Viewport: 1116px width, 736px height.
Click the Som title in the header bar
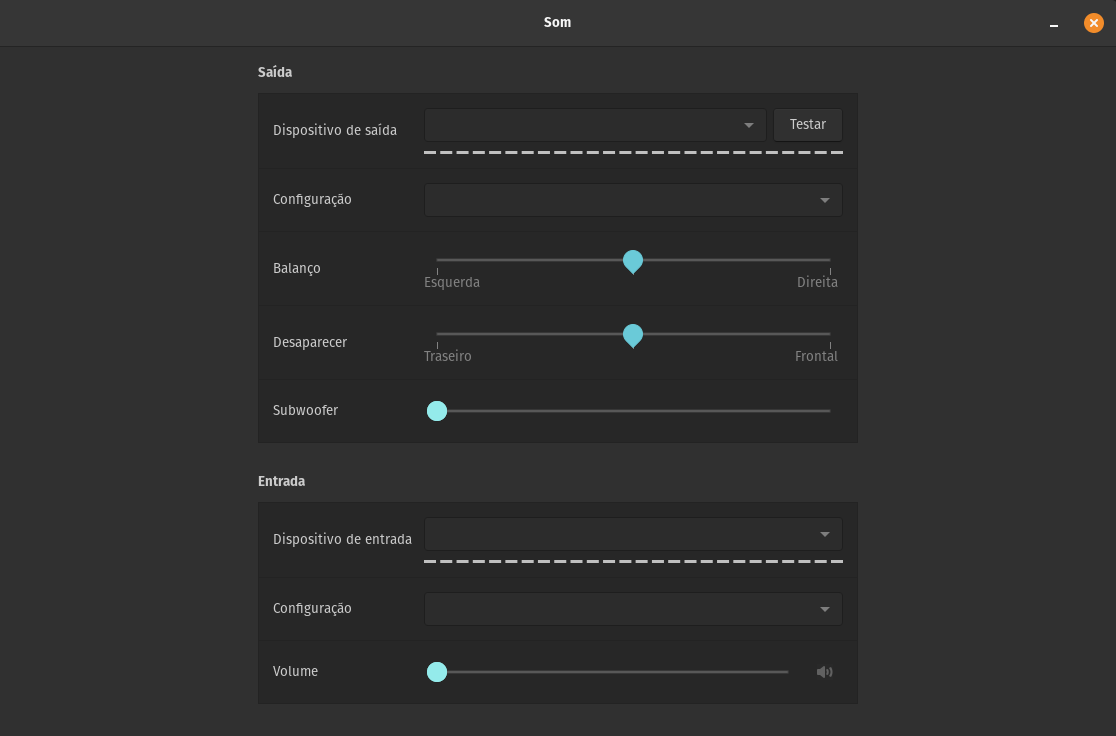(557, 22)
